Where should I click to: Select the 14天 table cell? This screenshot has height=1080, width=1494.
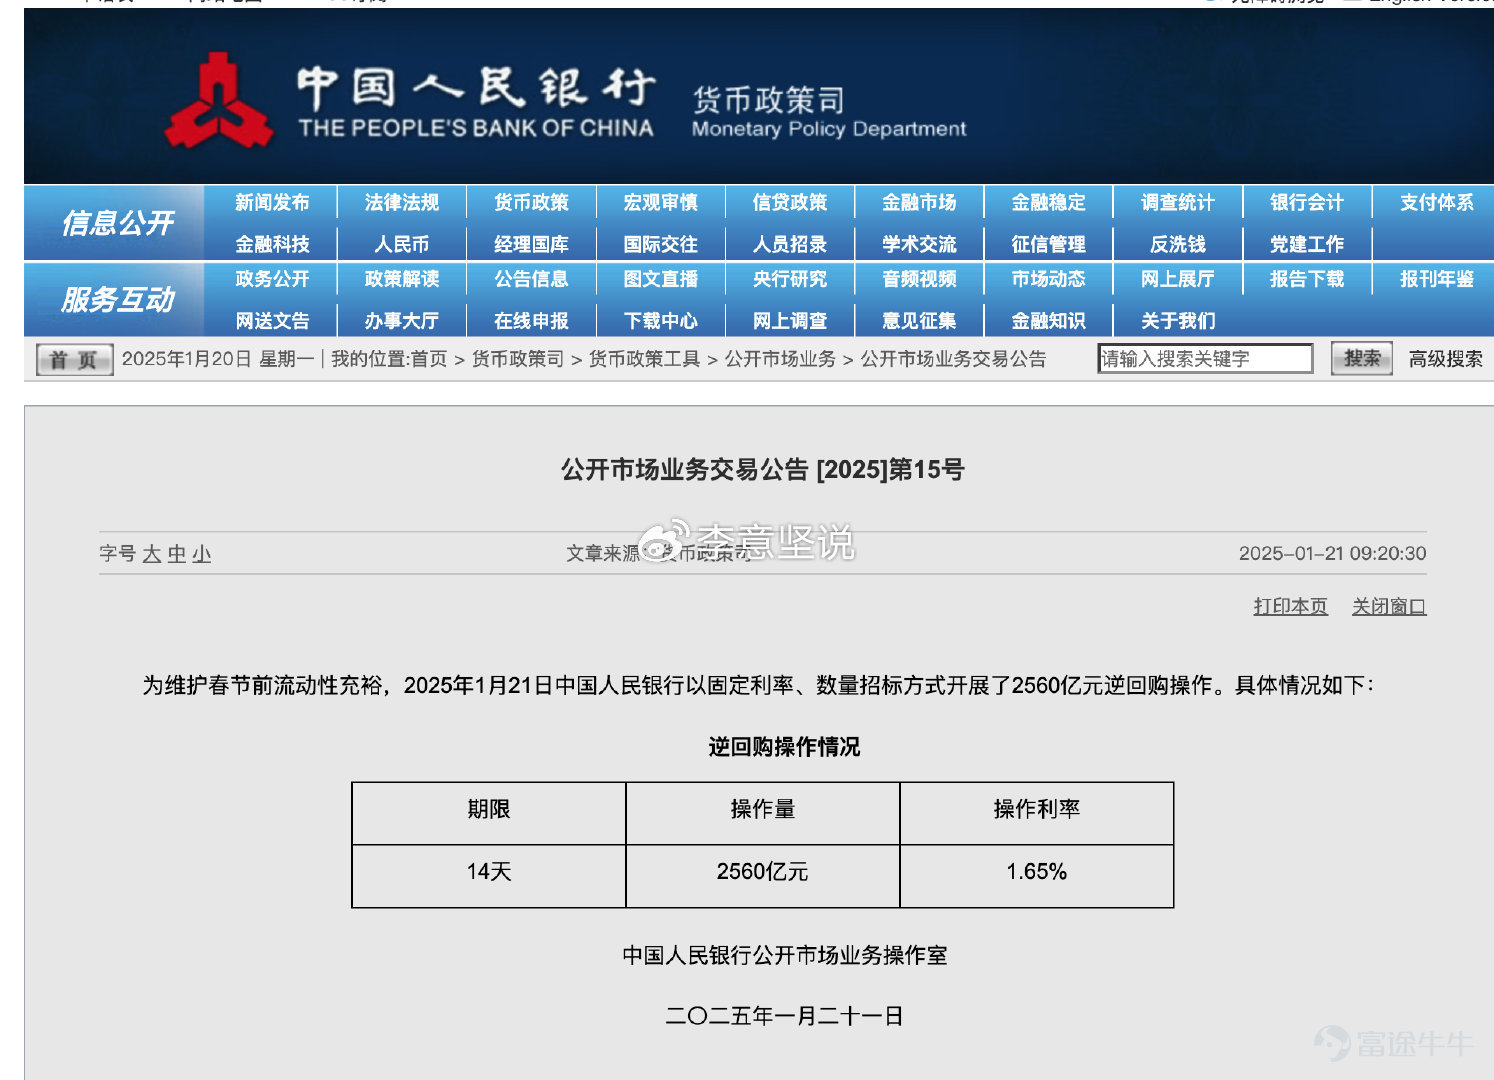click(489, 876)
